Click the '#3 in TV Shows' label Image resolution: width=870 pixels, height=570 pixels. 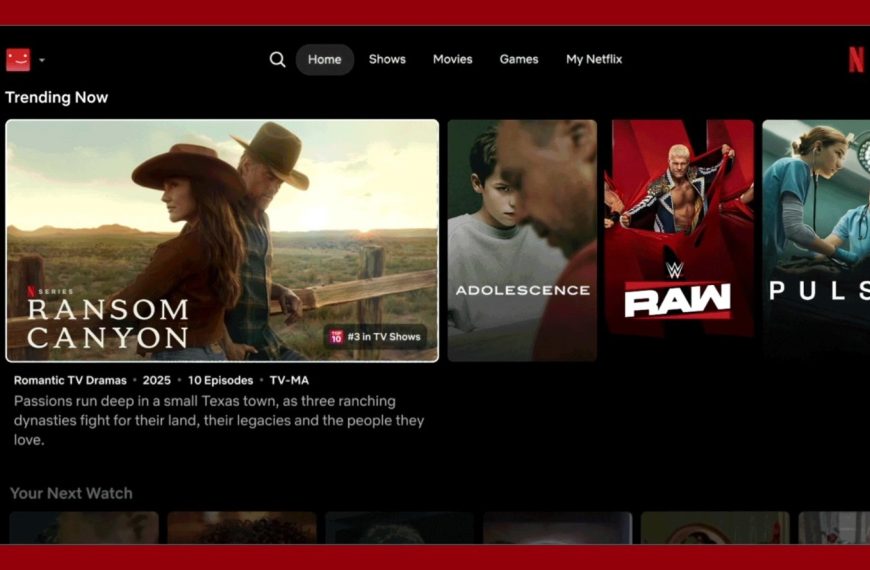[384, 337]
